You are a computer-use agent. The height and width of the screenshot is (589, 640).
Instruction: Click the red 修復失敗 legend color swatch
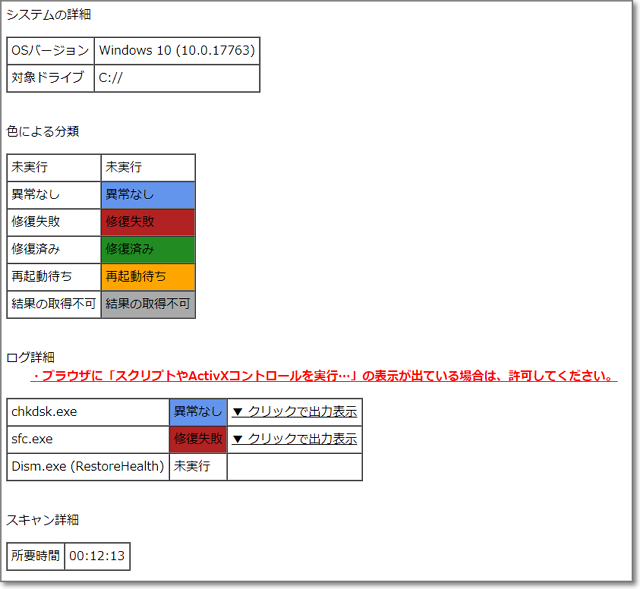tap(148, 222)
